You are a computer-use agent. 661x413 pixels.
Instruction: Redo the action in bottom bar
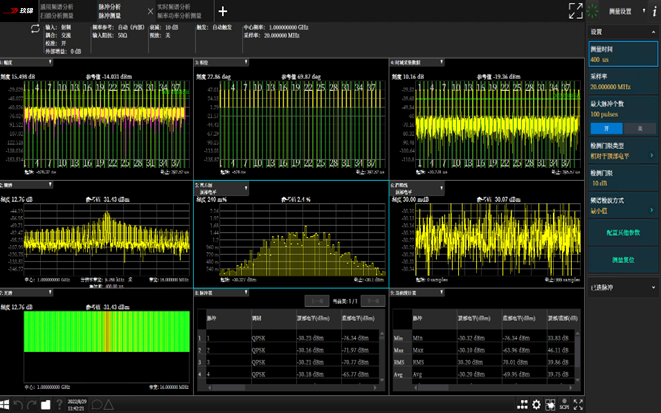point(32,405)
